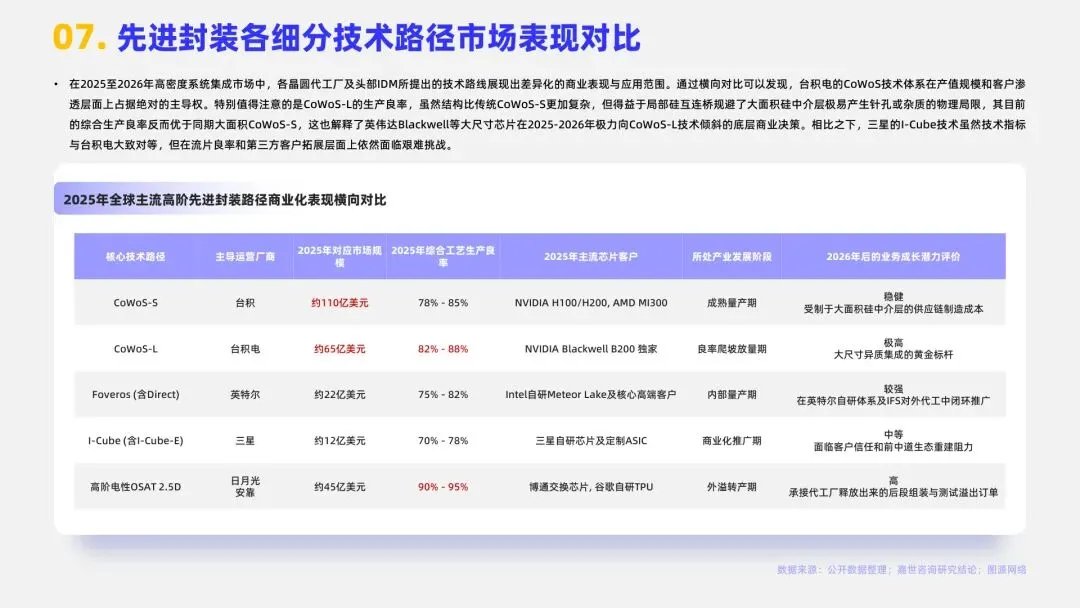Click column header 2026年后的业务成长潜力评价

(893, 257)
